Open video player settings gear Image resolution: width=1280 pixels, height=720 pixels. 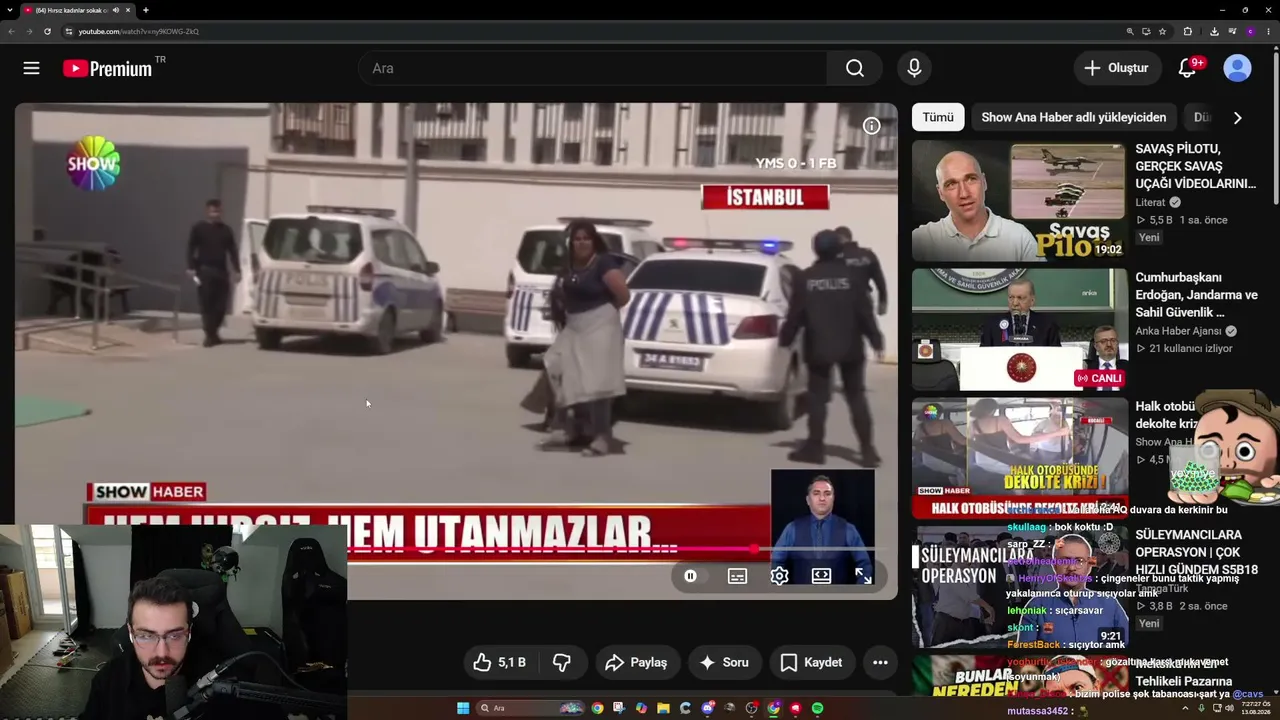pyautogui.click(x=779, y=576)
